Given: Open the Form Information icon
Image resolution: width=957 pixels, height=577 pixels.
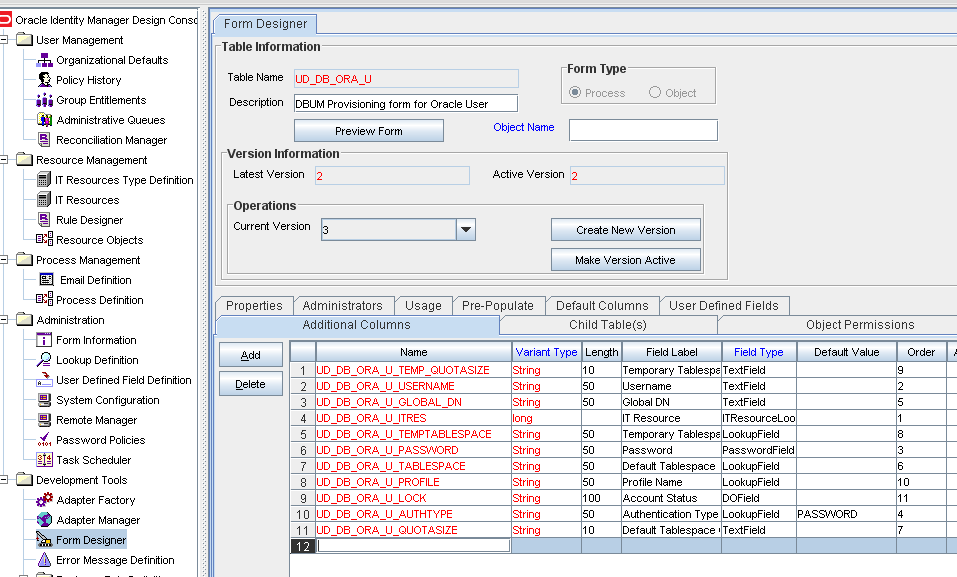Looking at the screenshot, I should (45, 339).
